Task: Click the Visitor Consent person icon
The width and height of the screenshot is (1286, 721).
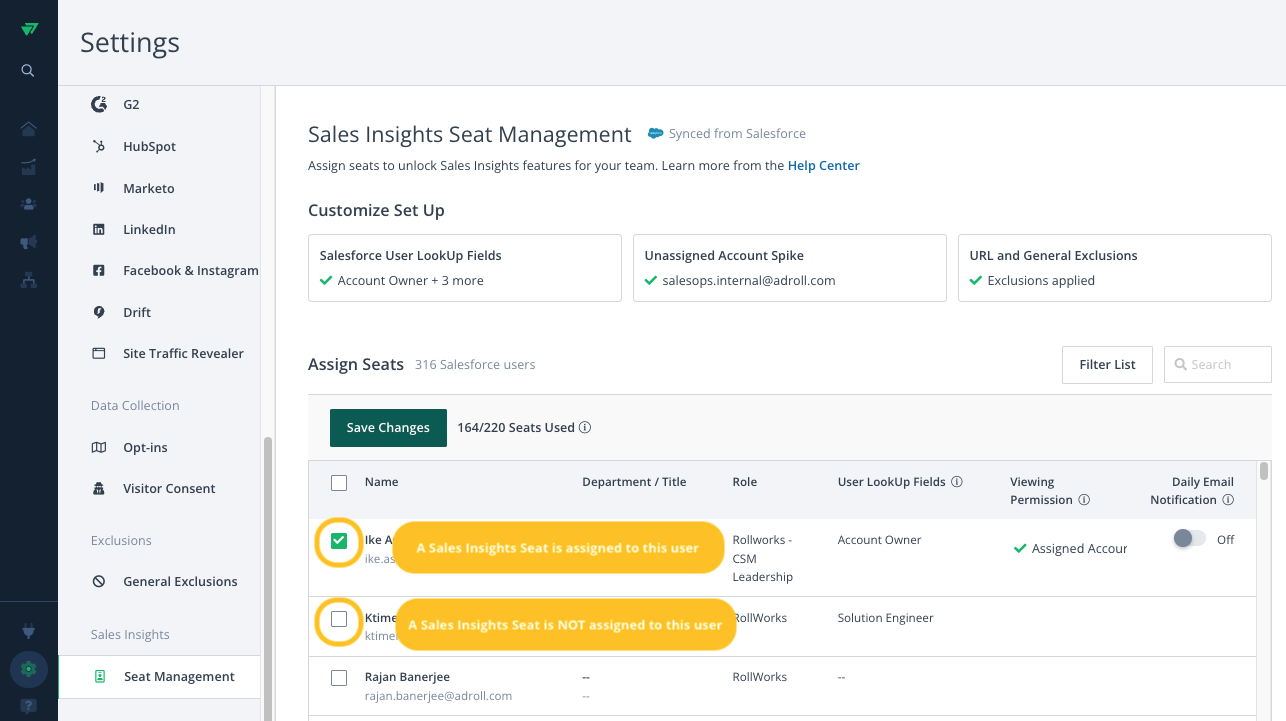Action: pos(99,489)
